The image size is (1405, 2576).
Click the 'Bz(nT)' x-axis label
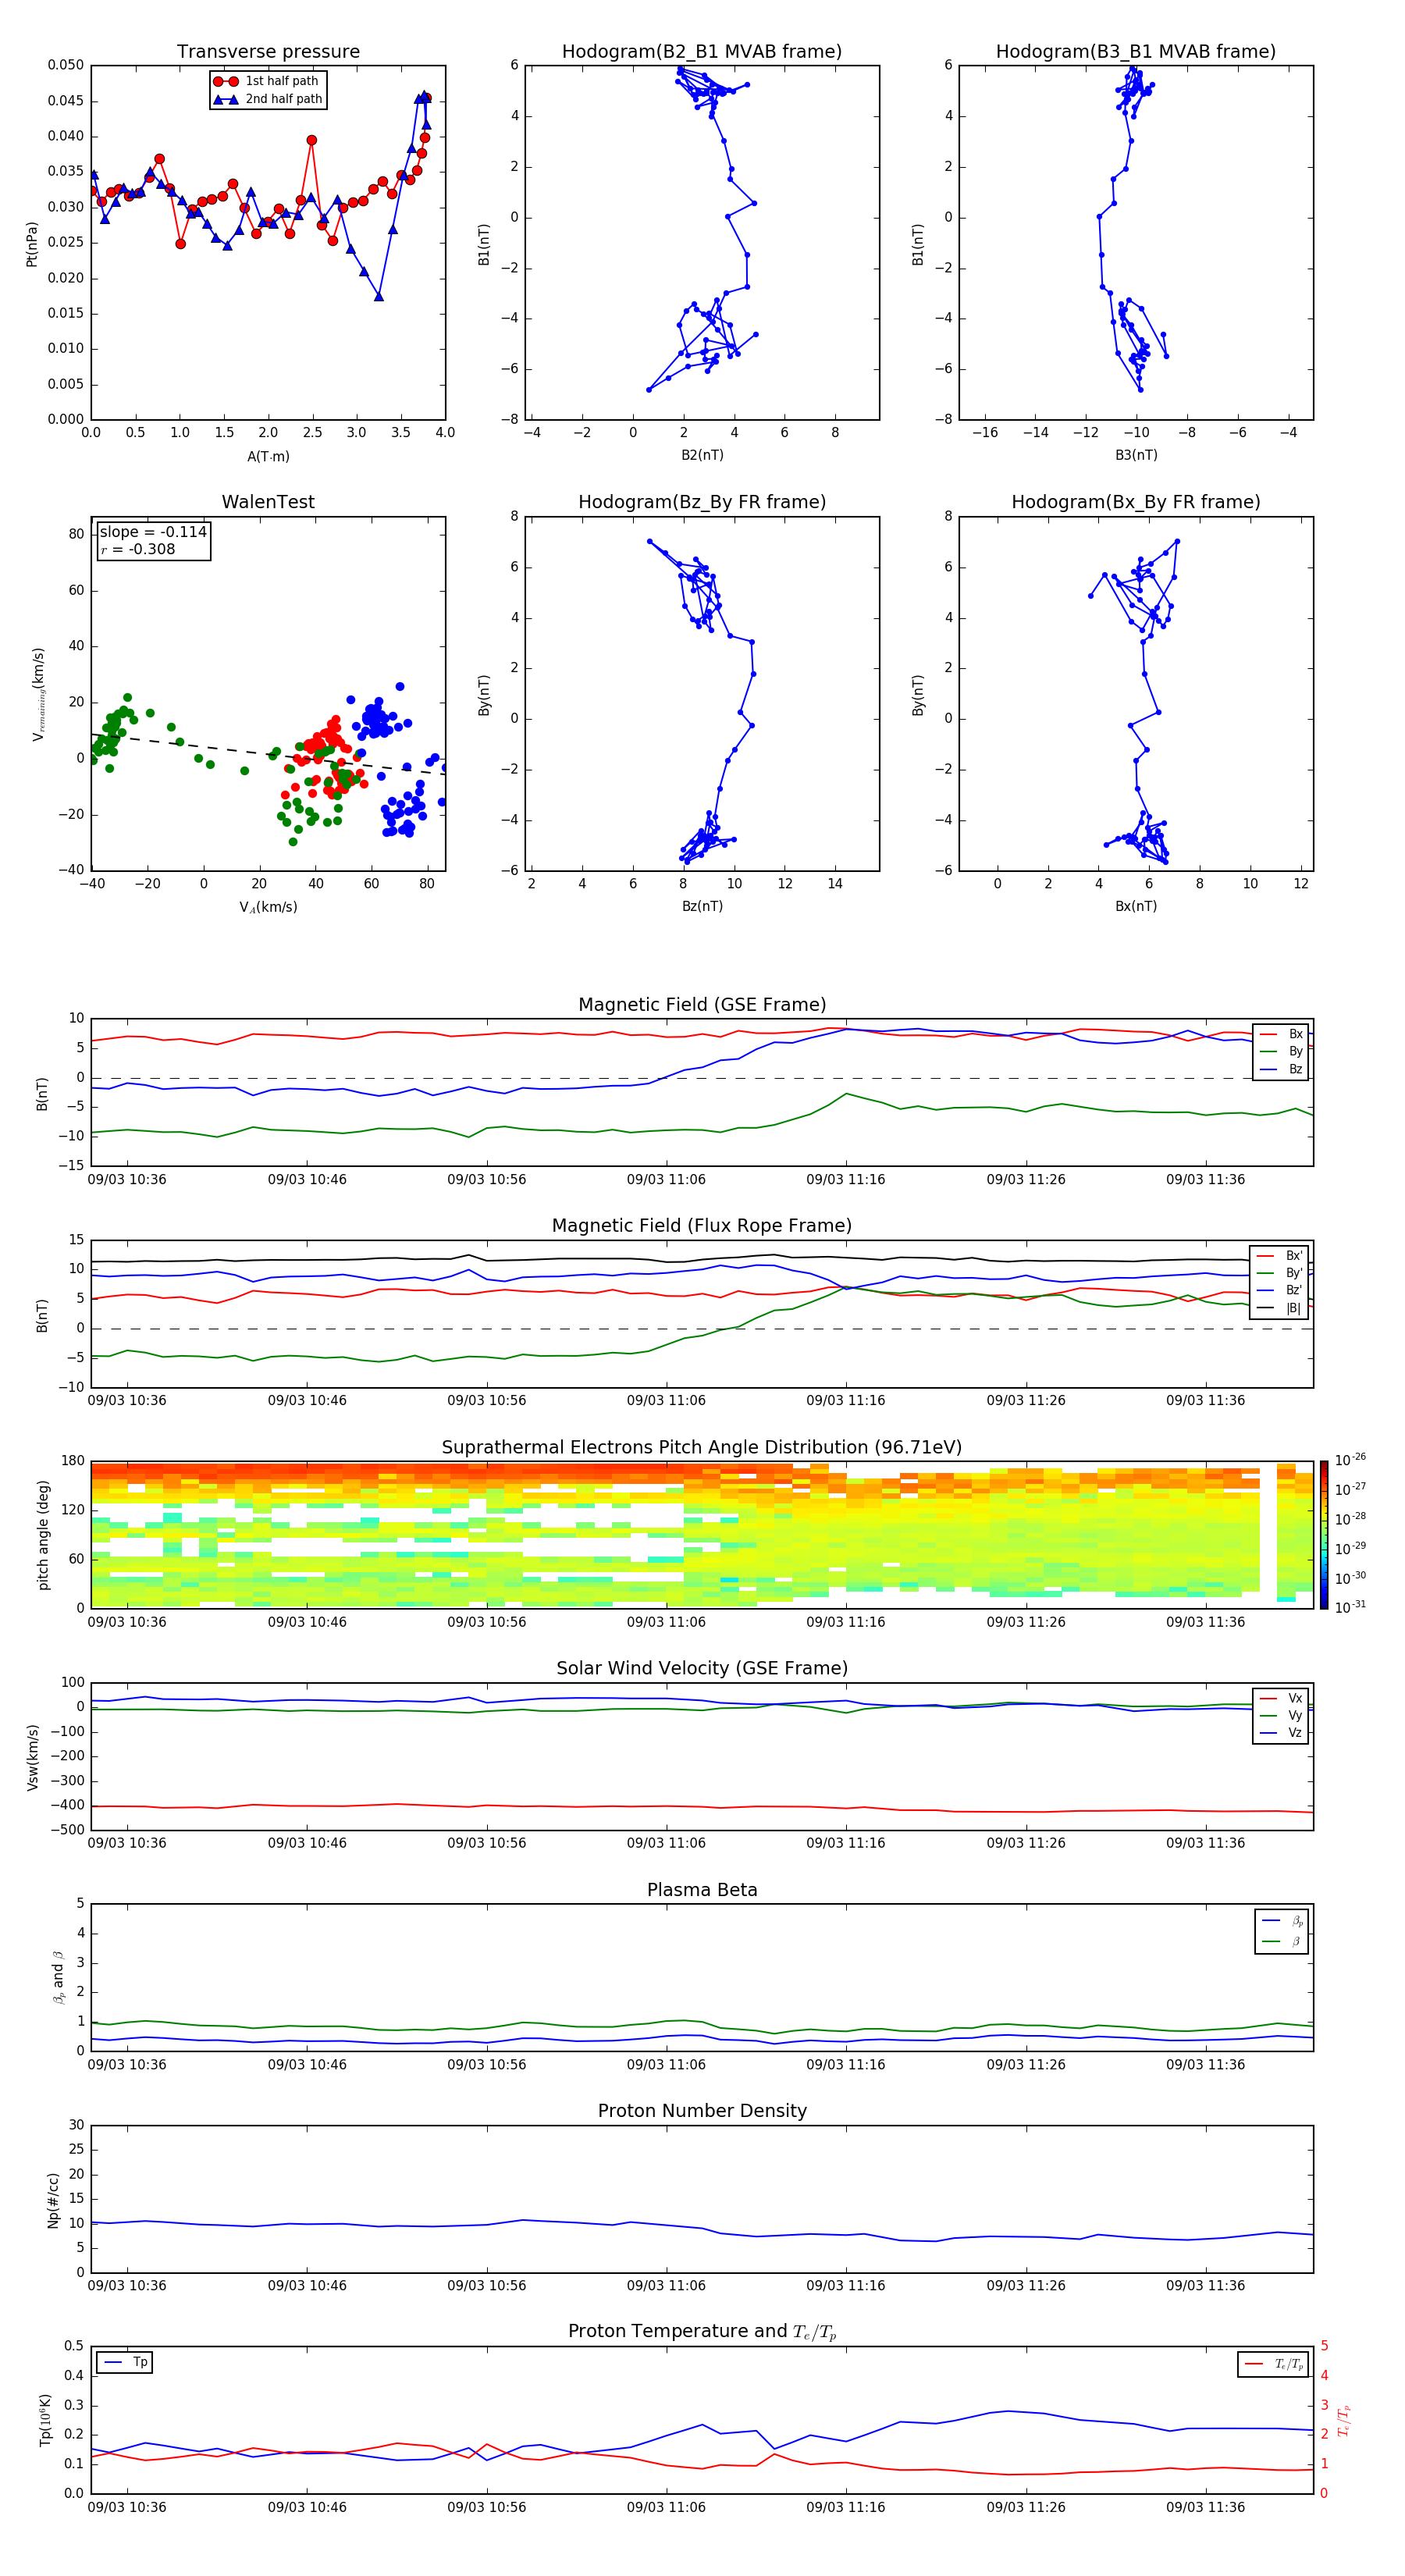click(702, 906)
